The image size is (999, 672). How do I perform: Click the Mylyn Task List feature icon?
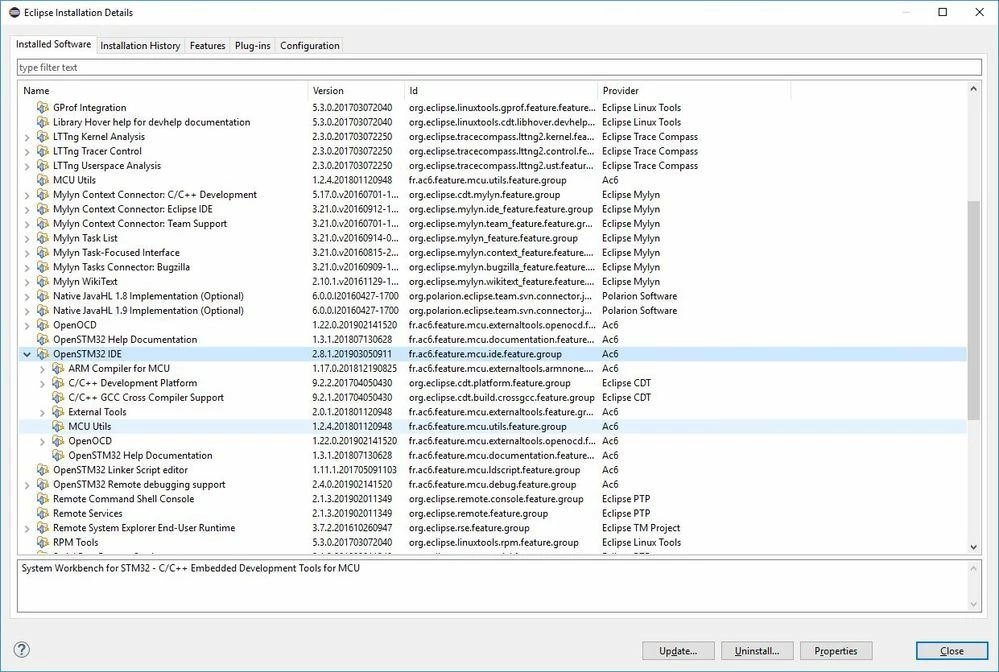click(x=43, y=238)
